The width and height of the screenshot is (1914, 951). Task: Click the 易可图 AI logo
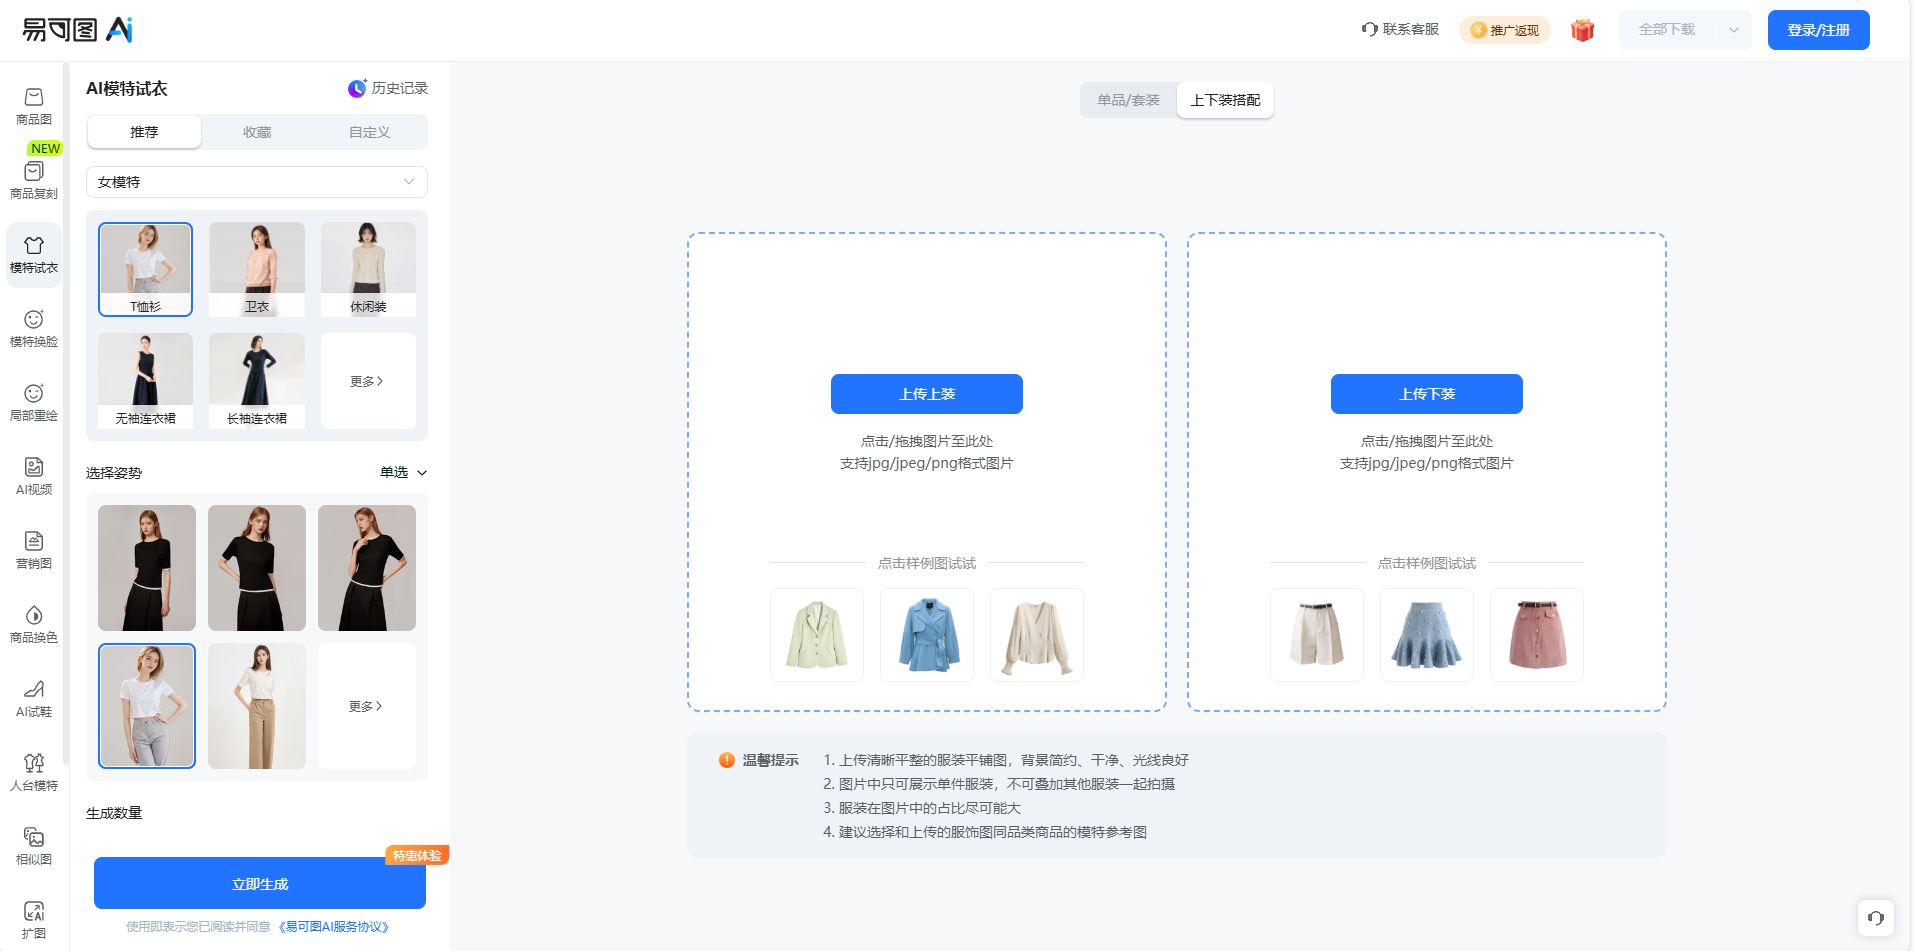click(77, 30)
